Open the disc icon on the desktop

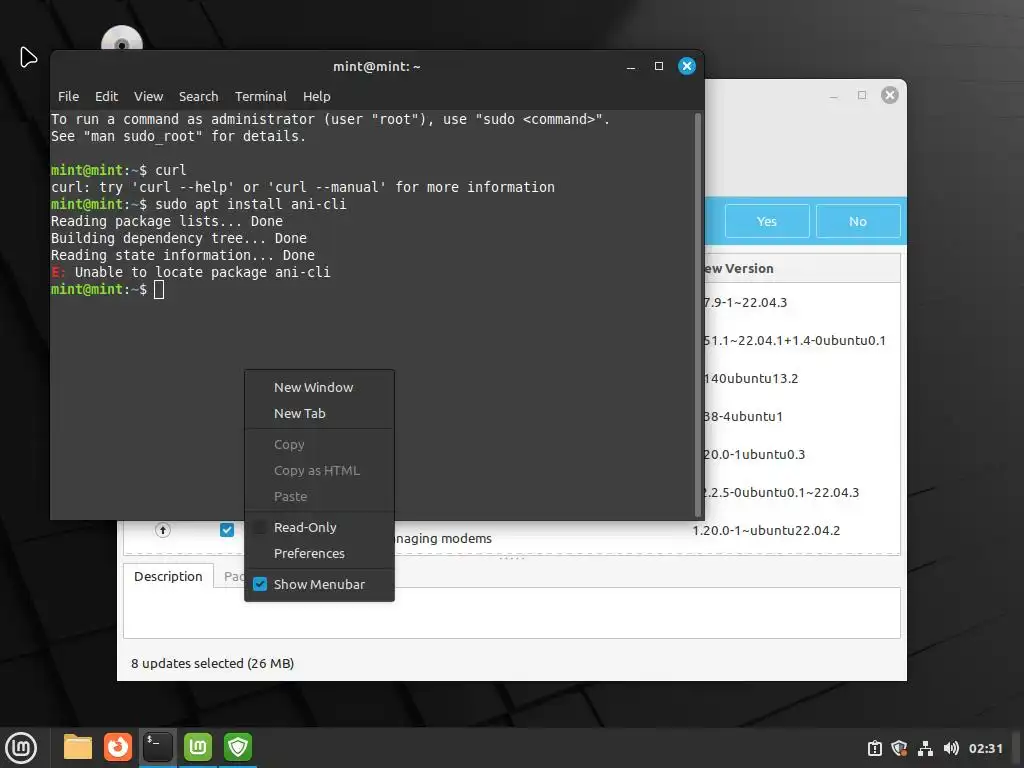point(121,38)
